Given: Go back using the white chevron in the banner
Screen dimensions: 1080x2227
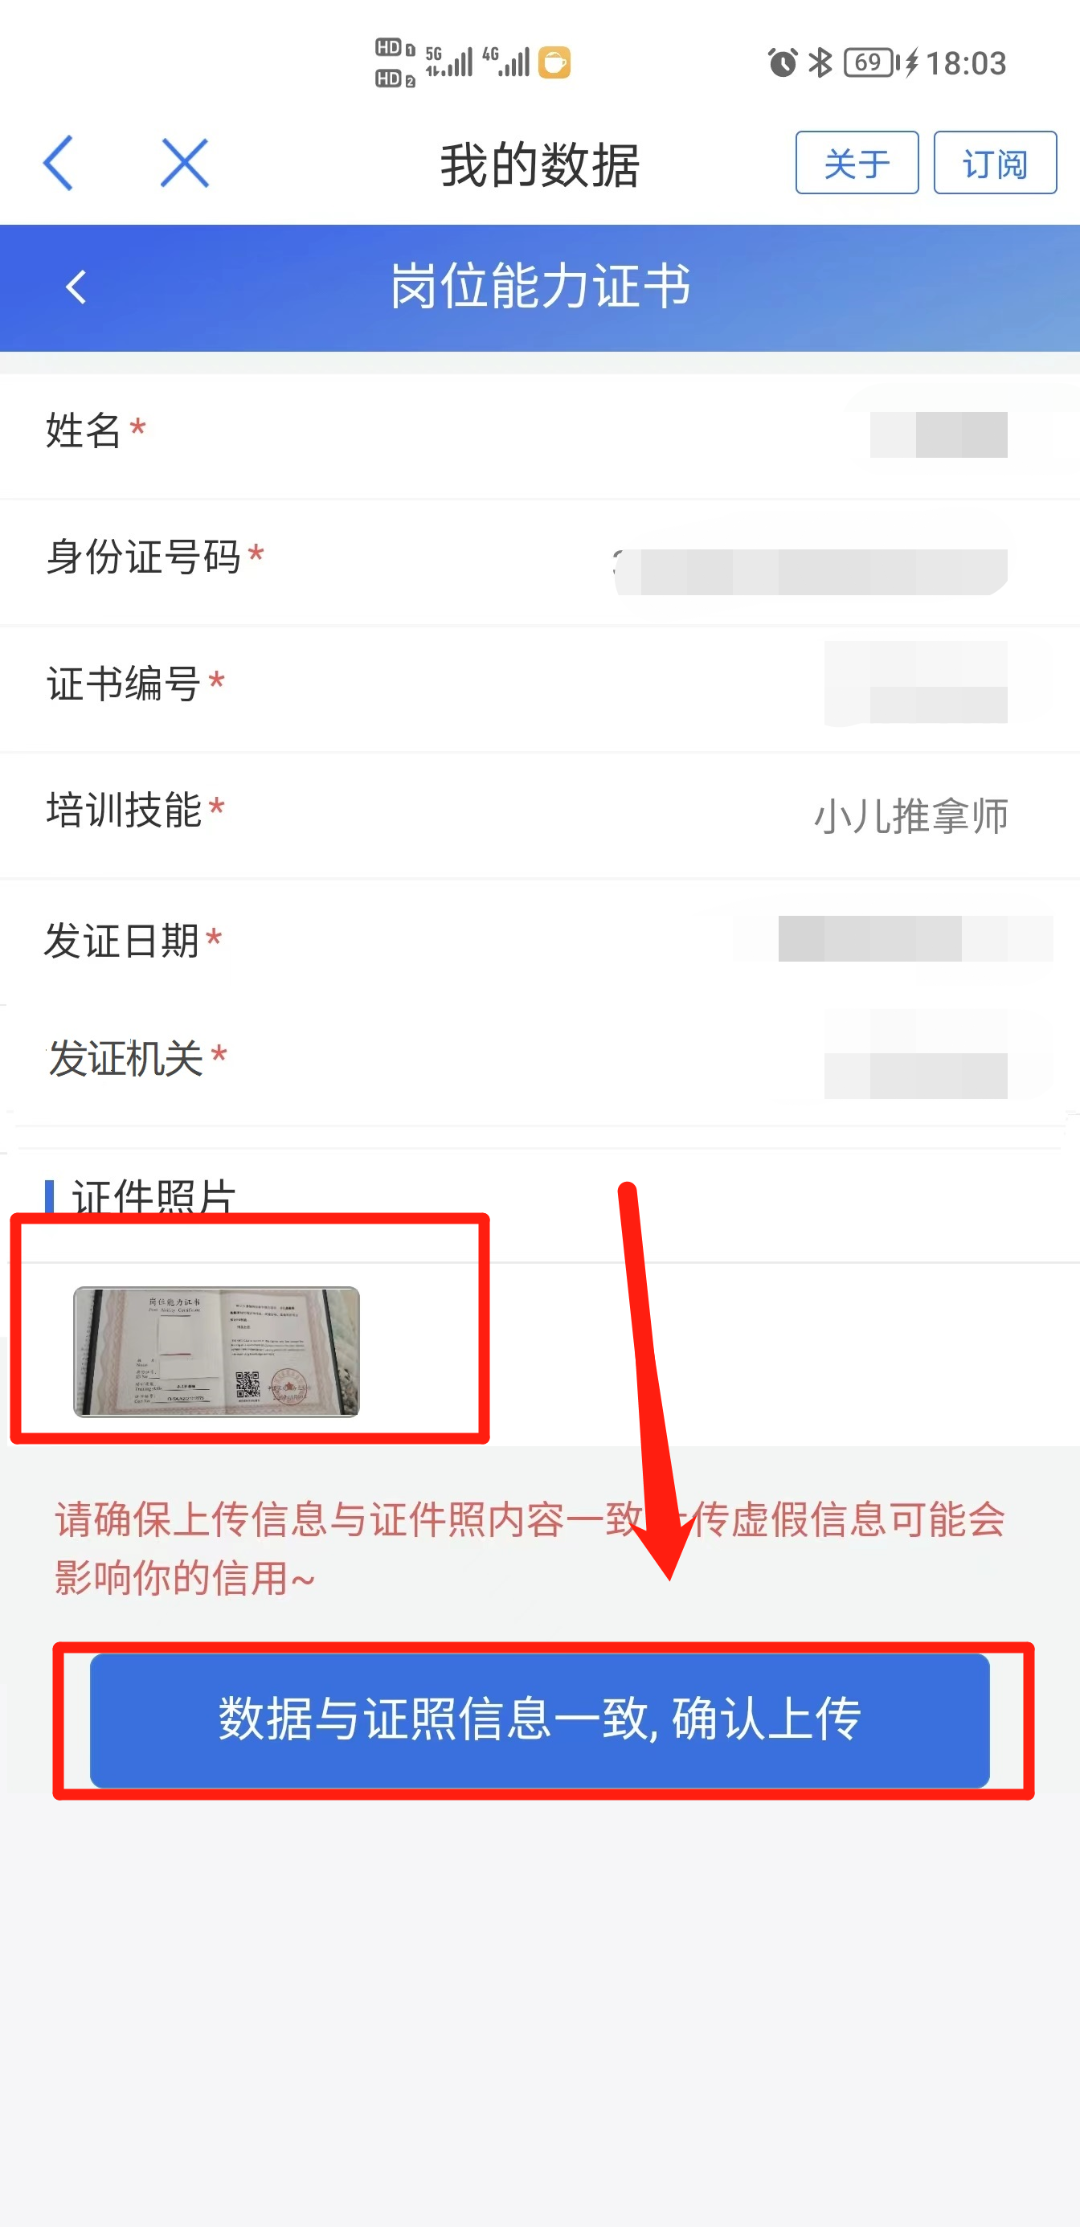Looking at the screenshot, I should [x=76, y=287].
